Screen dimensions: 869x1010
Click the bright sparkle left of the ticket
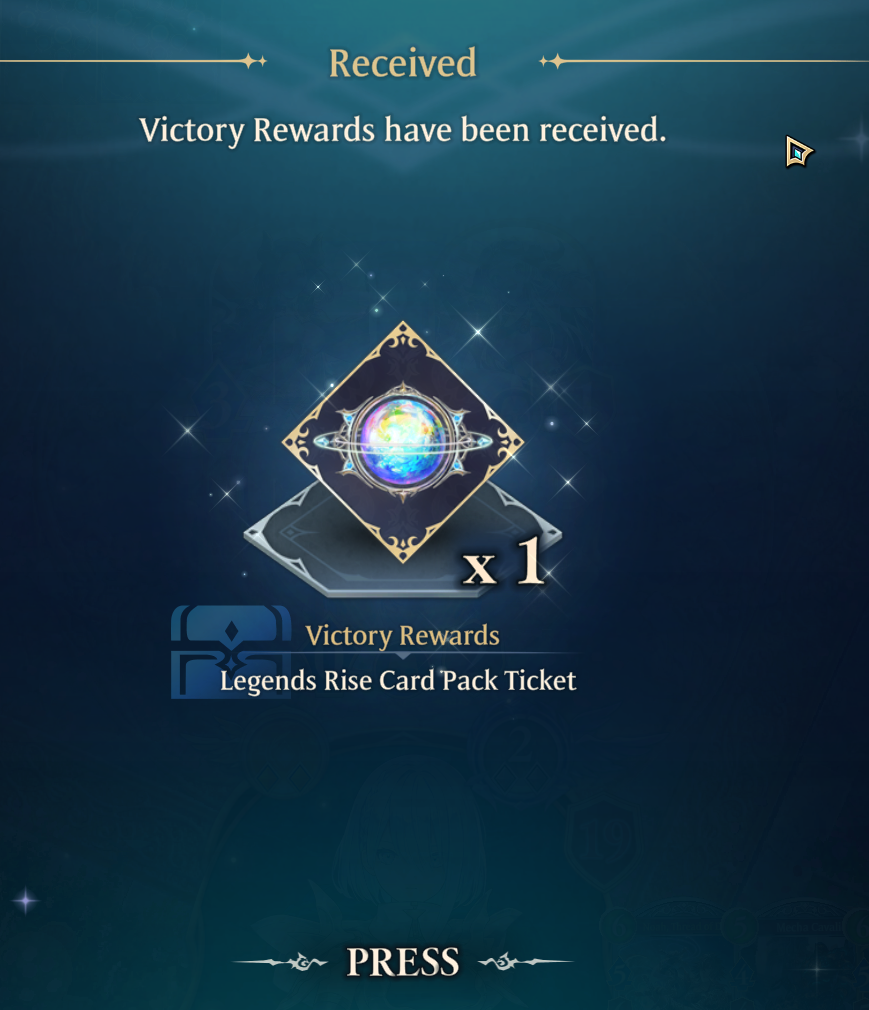pos(187,430)
